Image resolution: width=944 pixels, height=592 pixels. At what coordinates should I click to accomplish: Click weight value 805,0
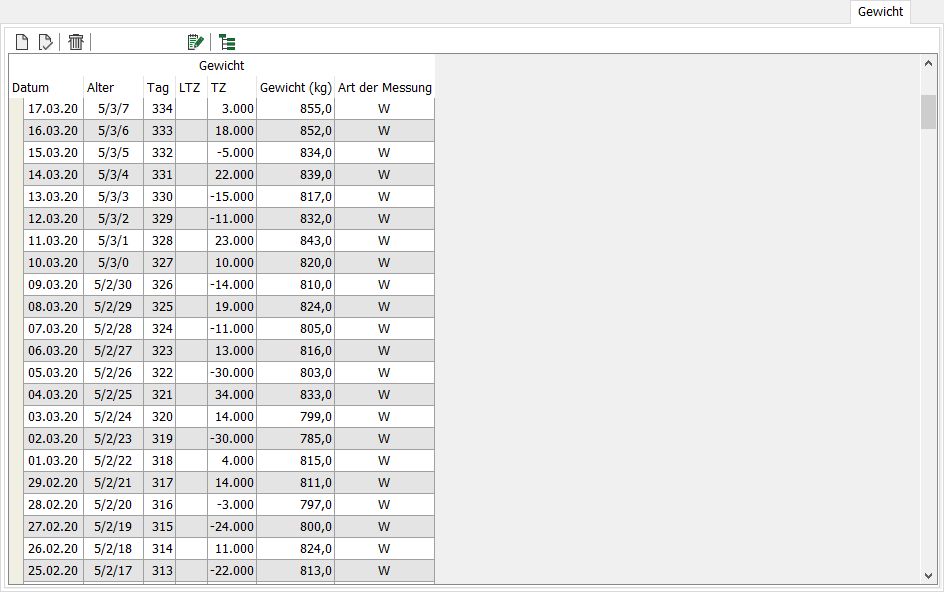(296, 329)
